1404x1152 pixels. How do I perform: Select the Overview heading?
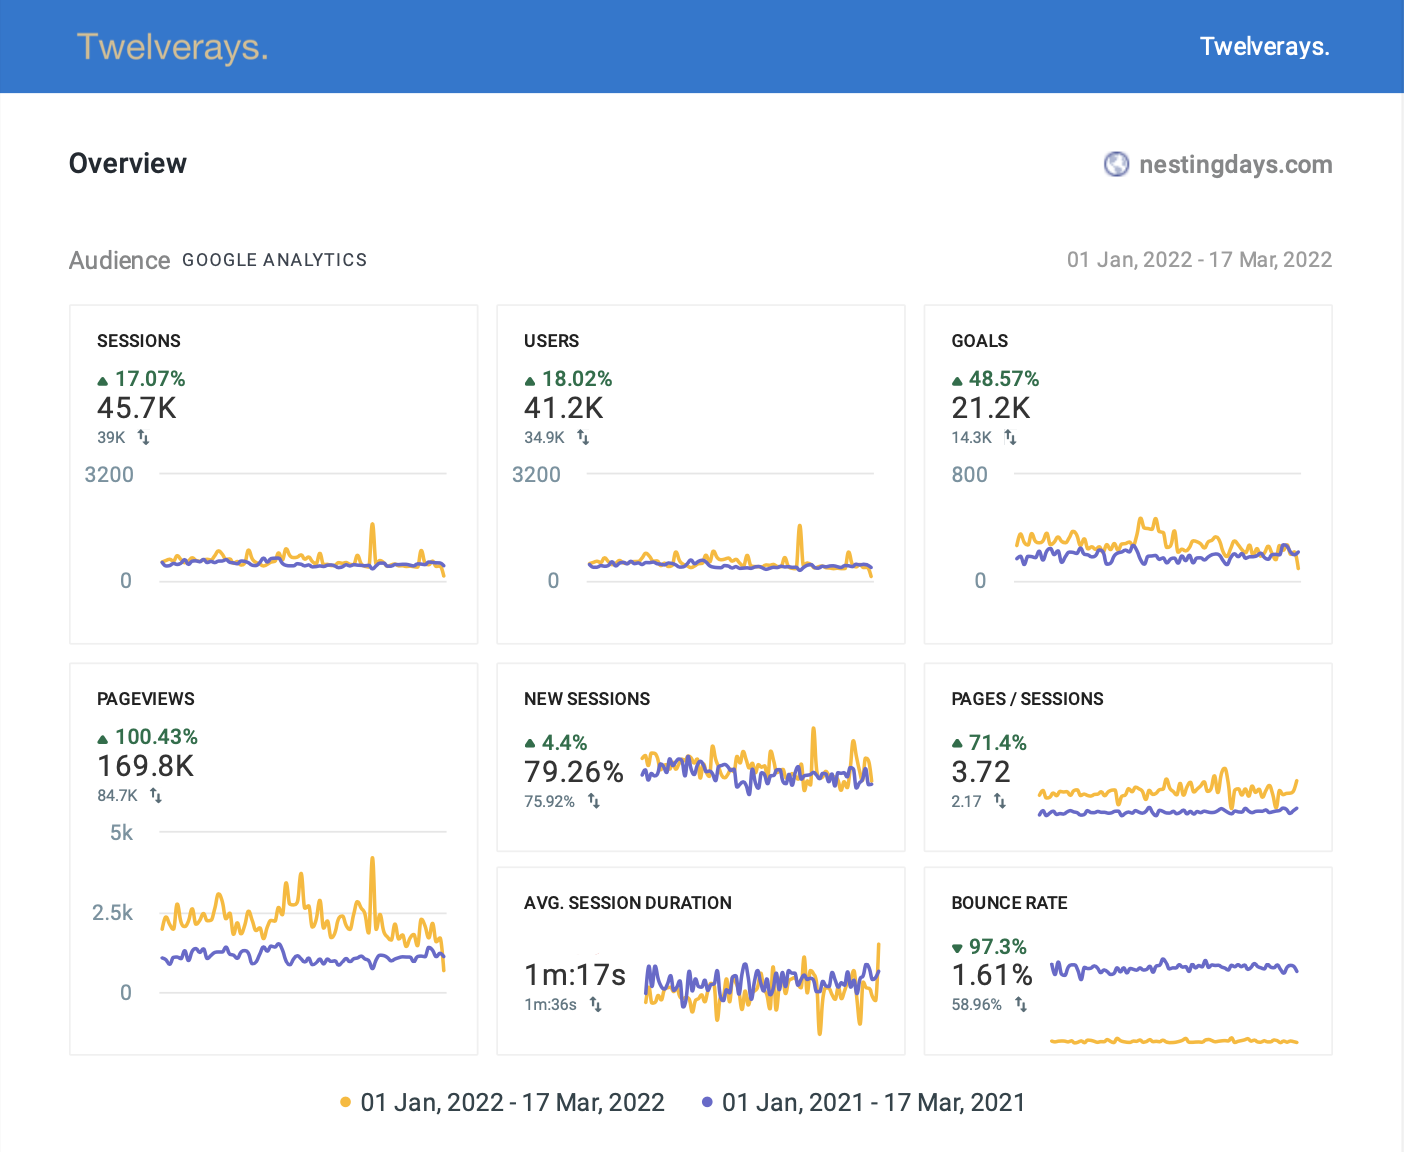click(128, 163)
